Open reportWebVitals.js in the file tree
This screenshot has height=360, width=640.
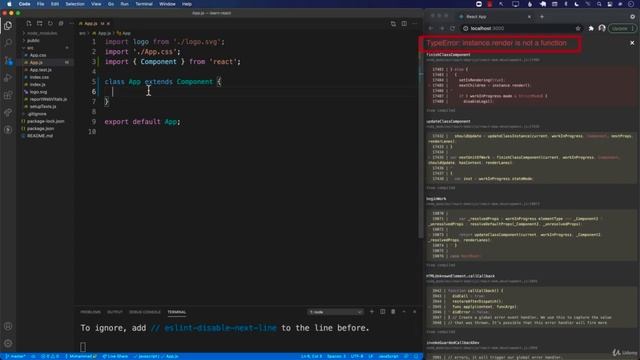coord(48,99)
